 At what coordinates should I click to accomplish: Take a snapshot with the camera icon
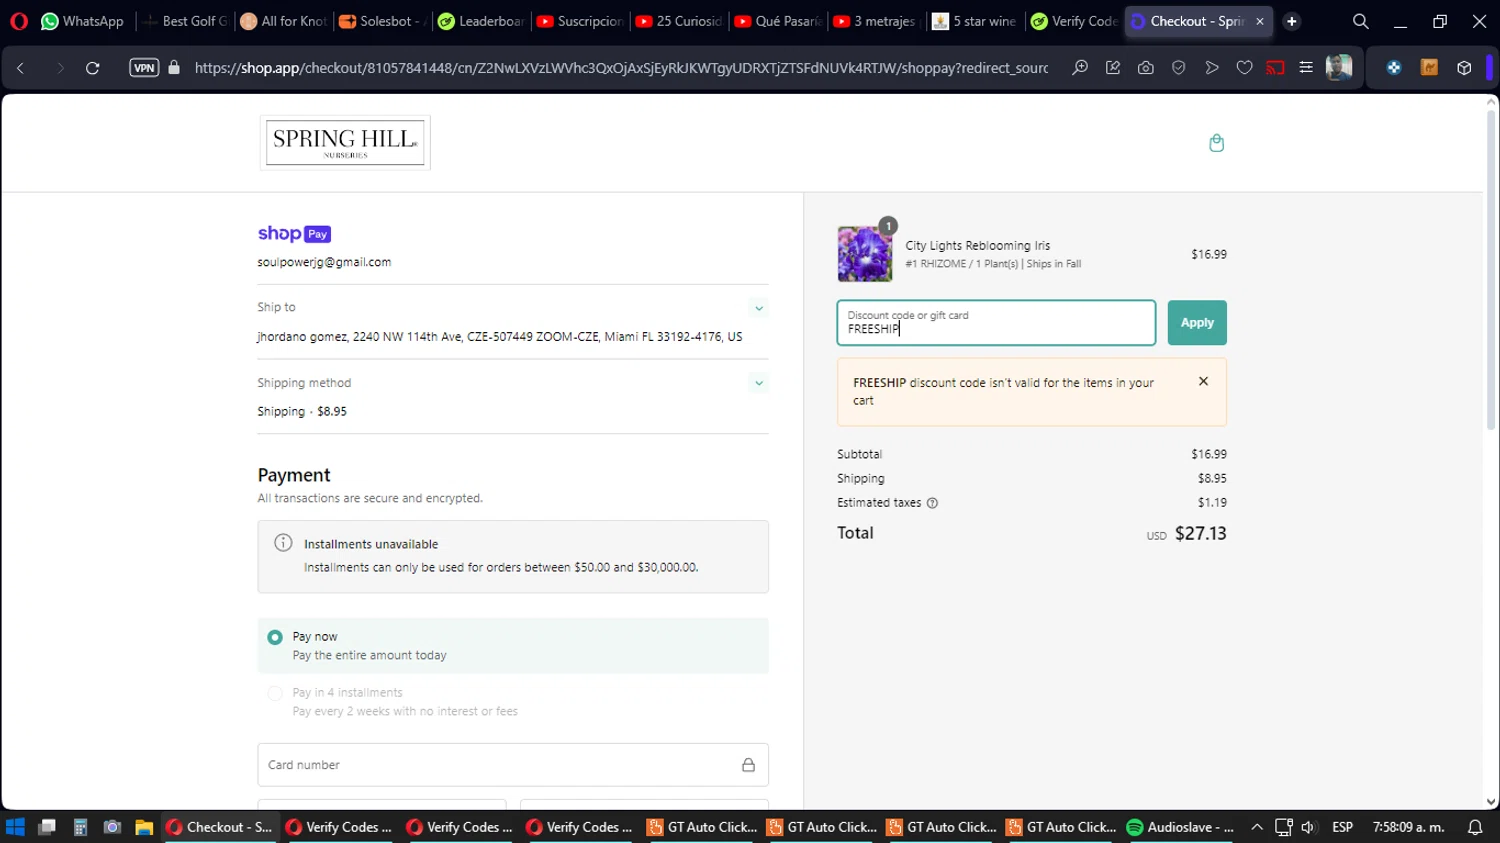tap(1146, 68)
